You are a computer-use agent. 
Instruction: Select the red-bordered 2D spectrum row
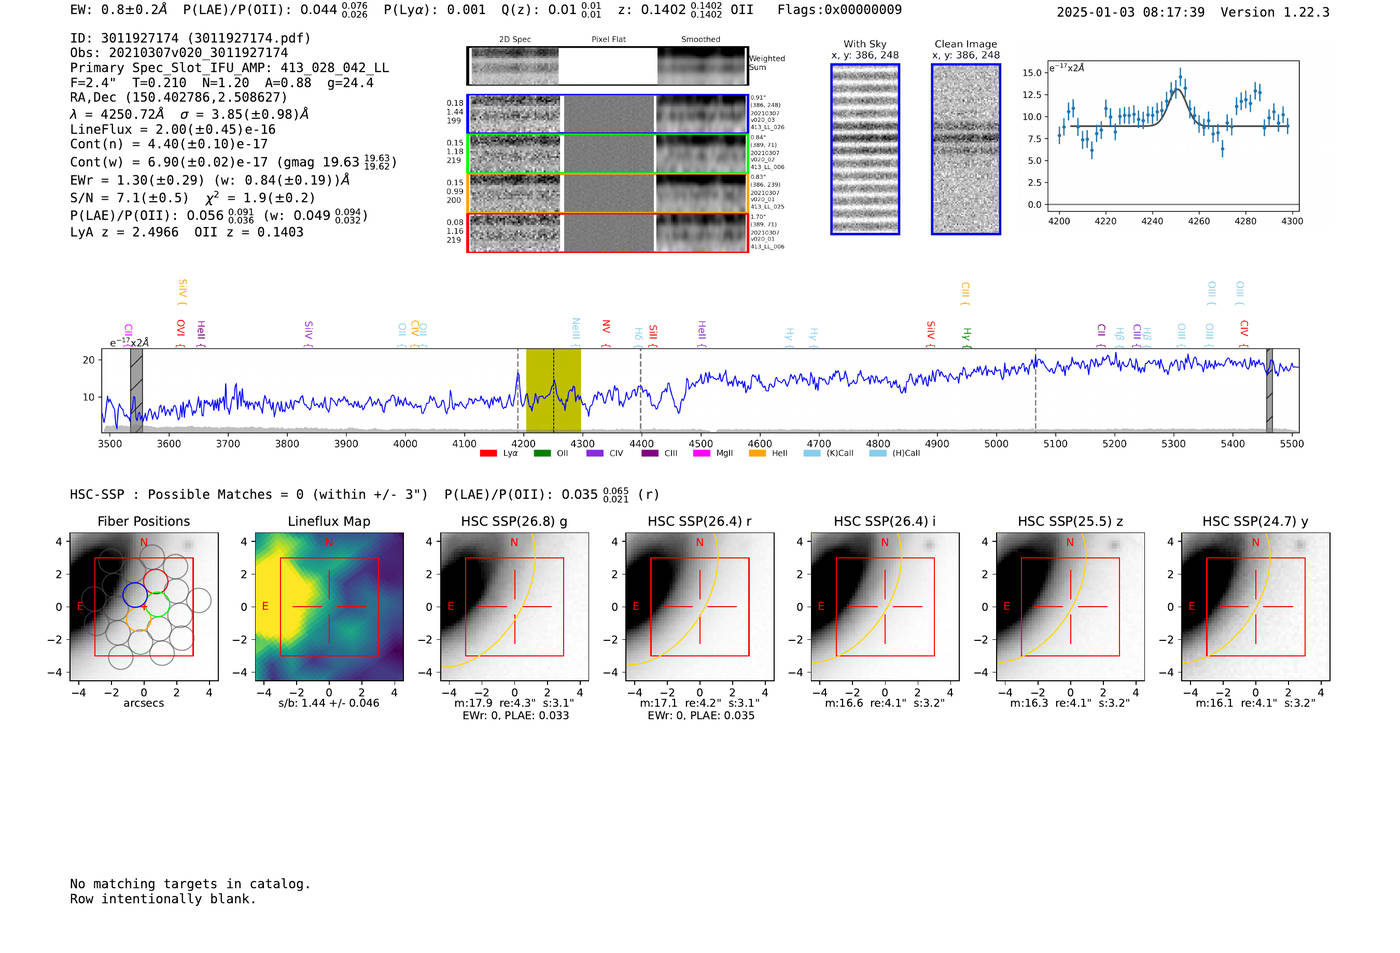point(607,233)
